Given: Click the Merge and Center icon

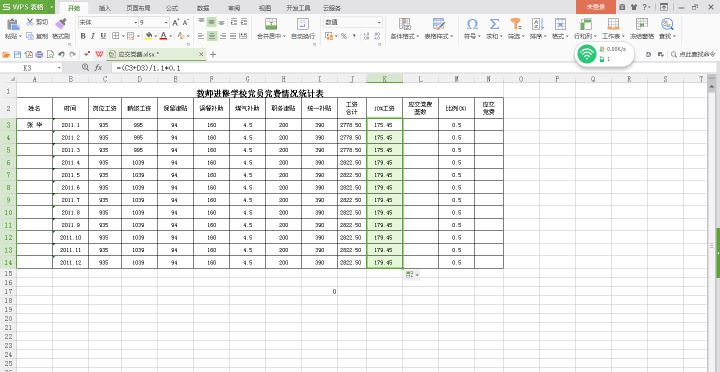Looking at the screenshot, I should click(271, 24).
